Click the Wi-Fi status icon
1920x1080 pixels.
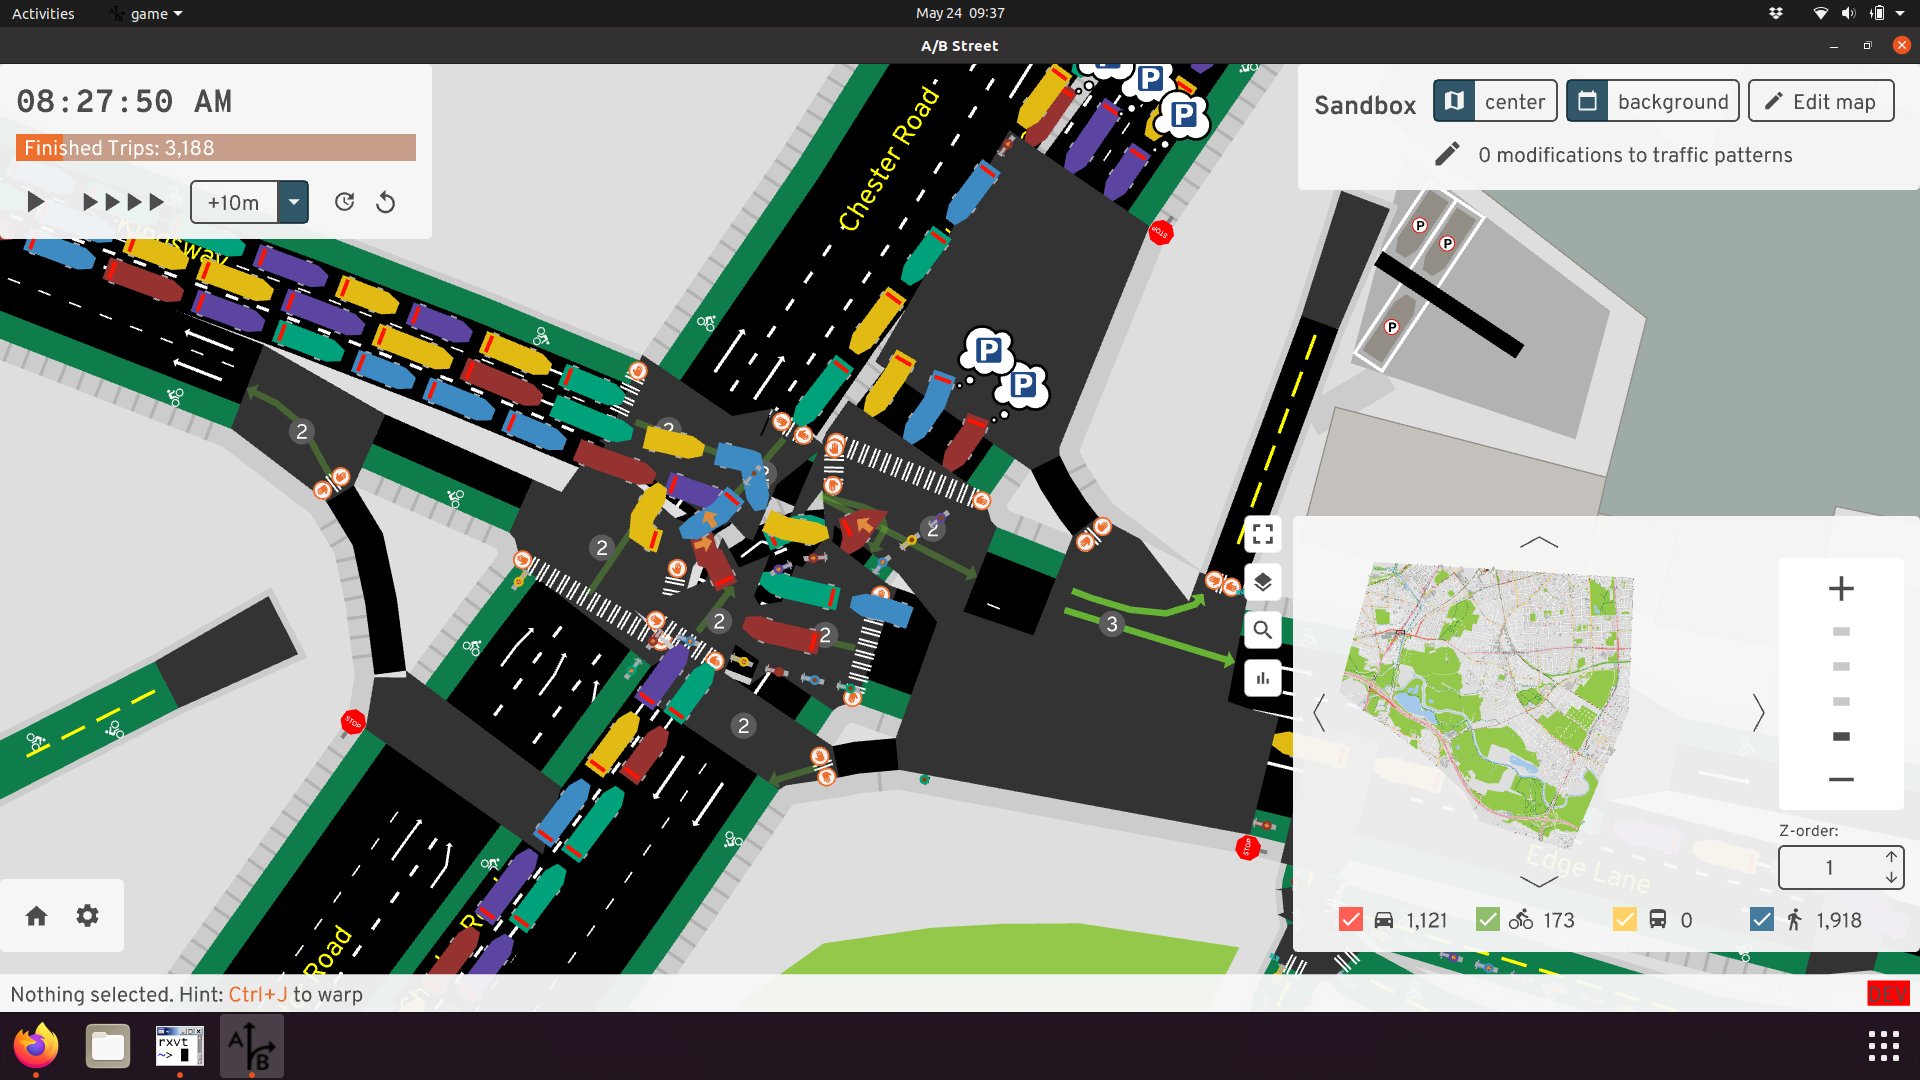[1821, 13]
